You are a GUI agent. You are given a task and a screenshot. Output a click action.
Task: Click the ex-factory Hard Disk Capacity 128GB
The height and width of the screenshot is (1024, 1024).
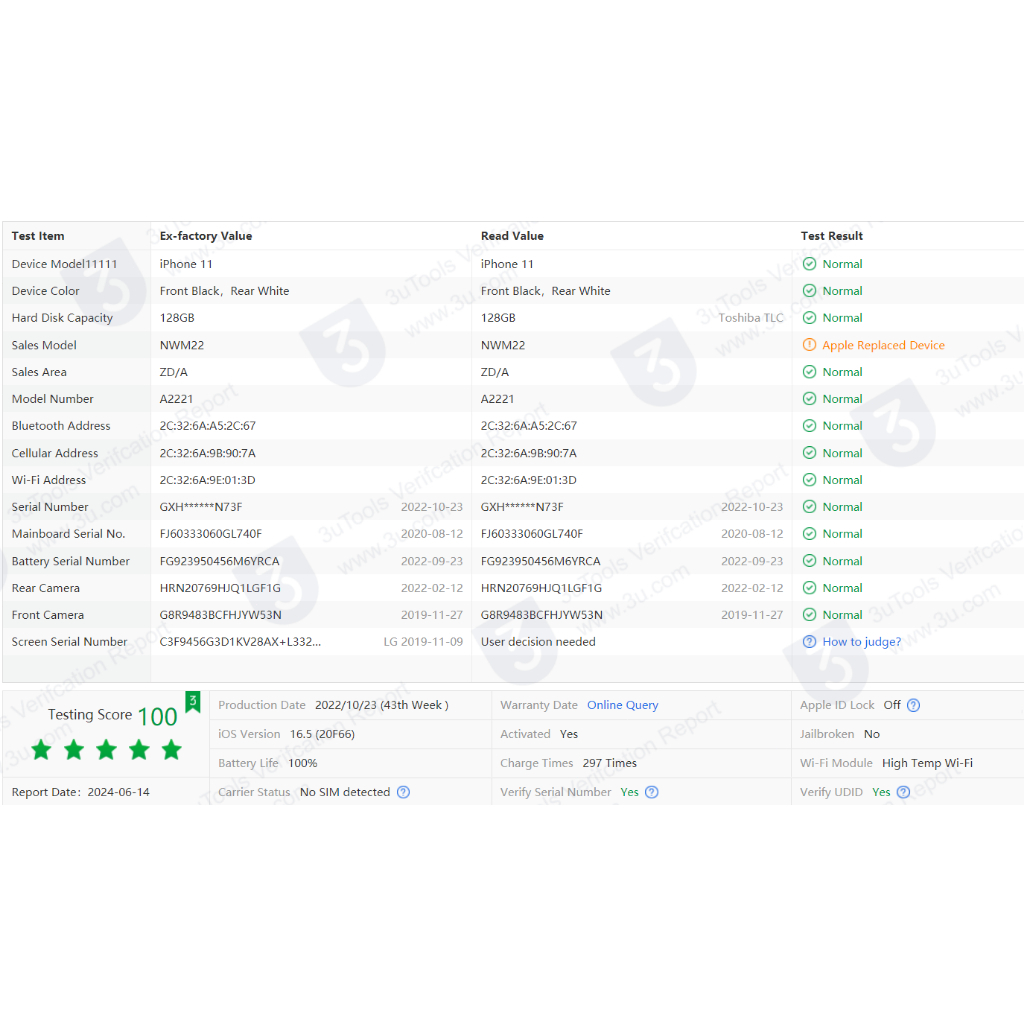click(177, 318)
